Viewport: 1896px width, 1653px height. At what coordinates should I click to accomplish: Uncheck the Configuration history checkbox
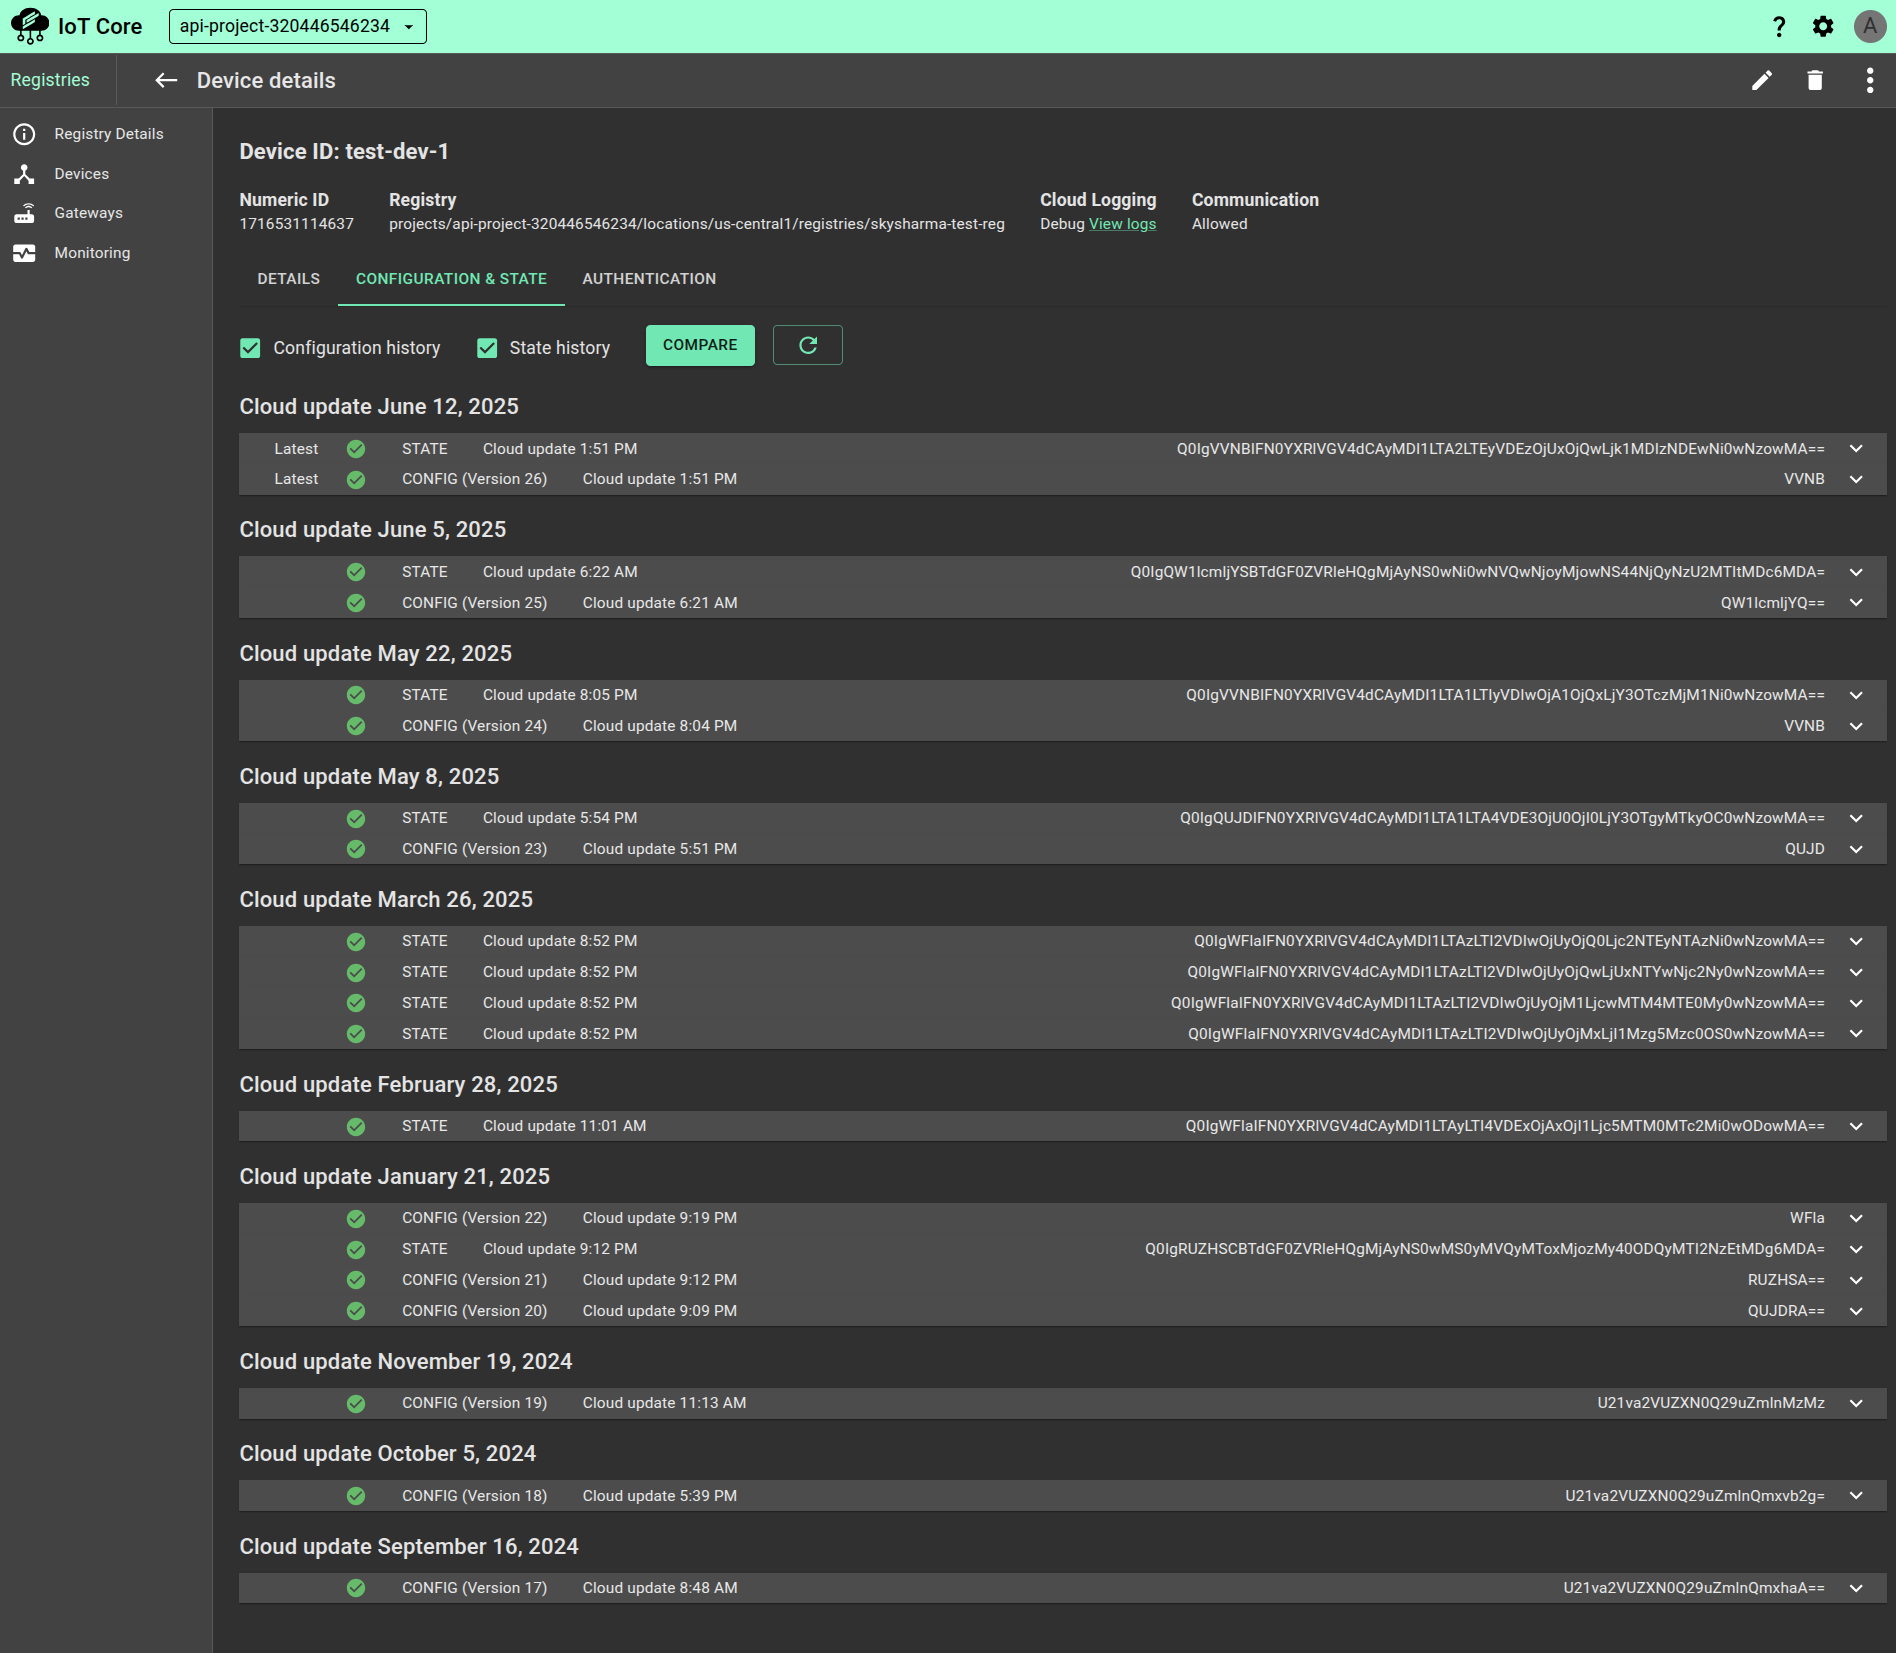[251, 348]
